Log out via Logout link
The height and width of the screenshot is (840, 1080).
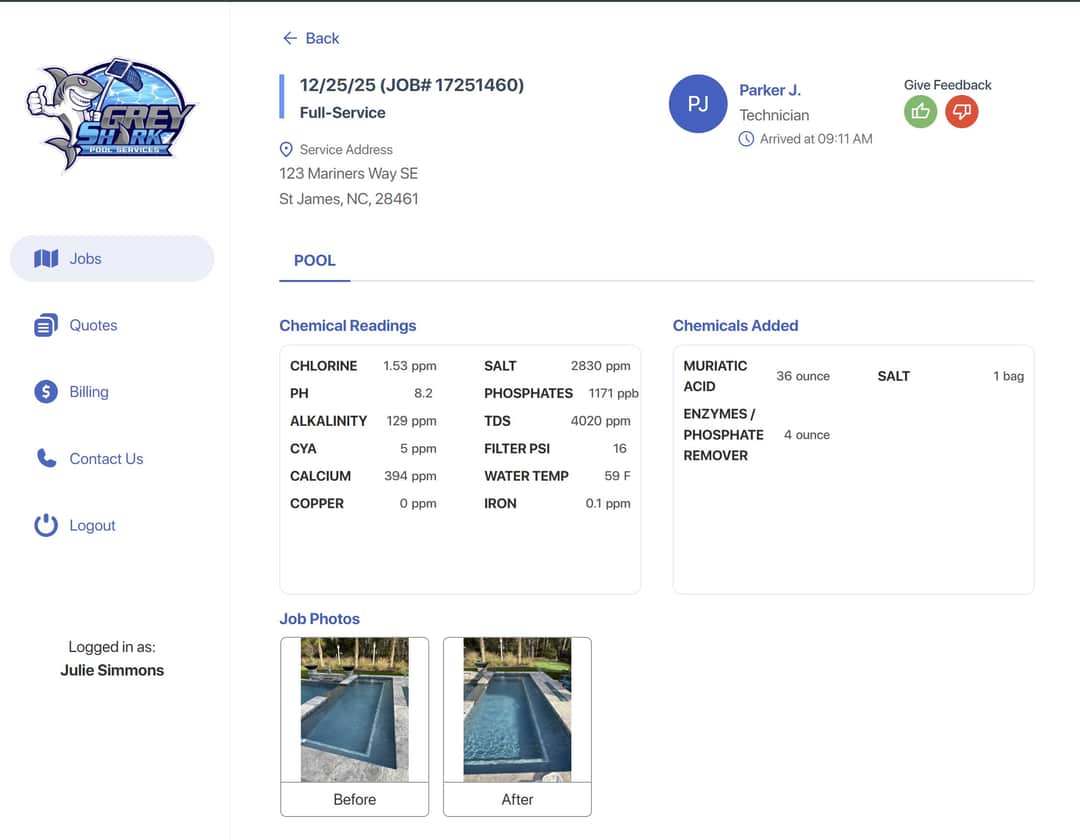click(x=92, y=525)
